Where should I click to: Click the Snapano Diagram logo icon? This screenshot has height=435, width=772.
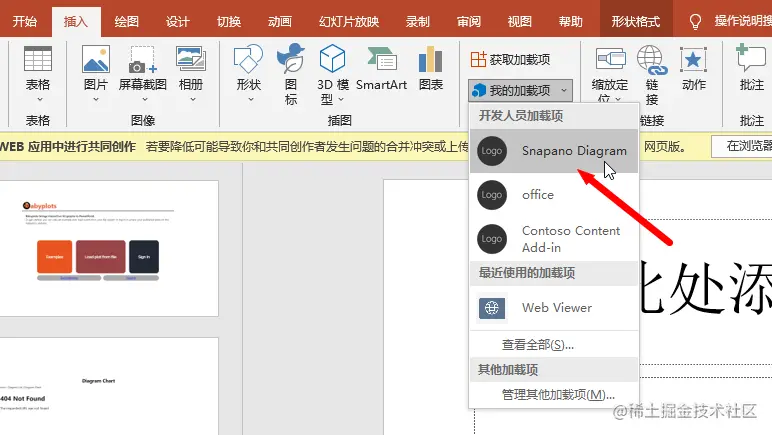click(492, 151)
